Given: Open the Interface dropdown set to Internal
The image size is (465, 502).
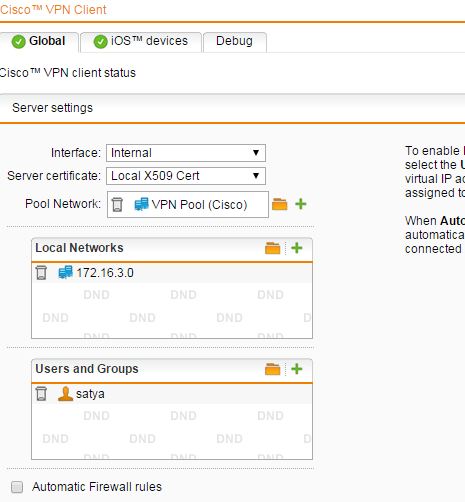Looking at the screenshot, I should 186,153.
